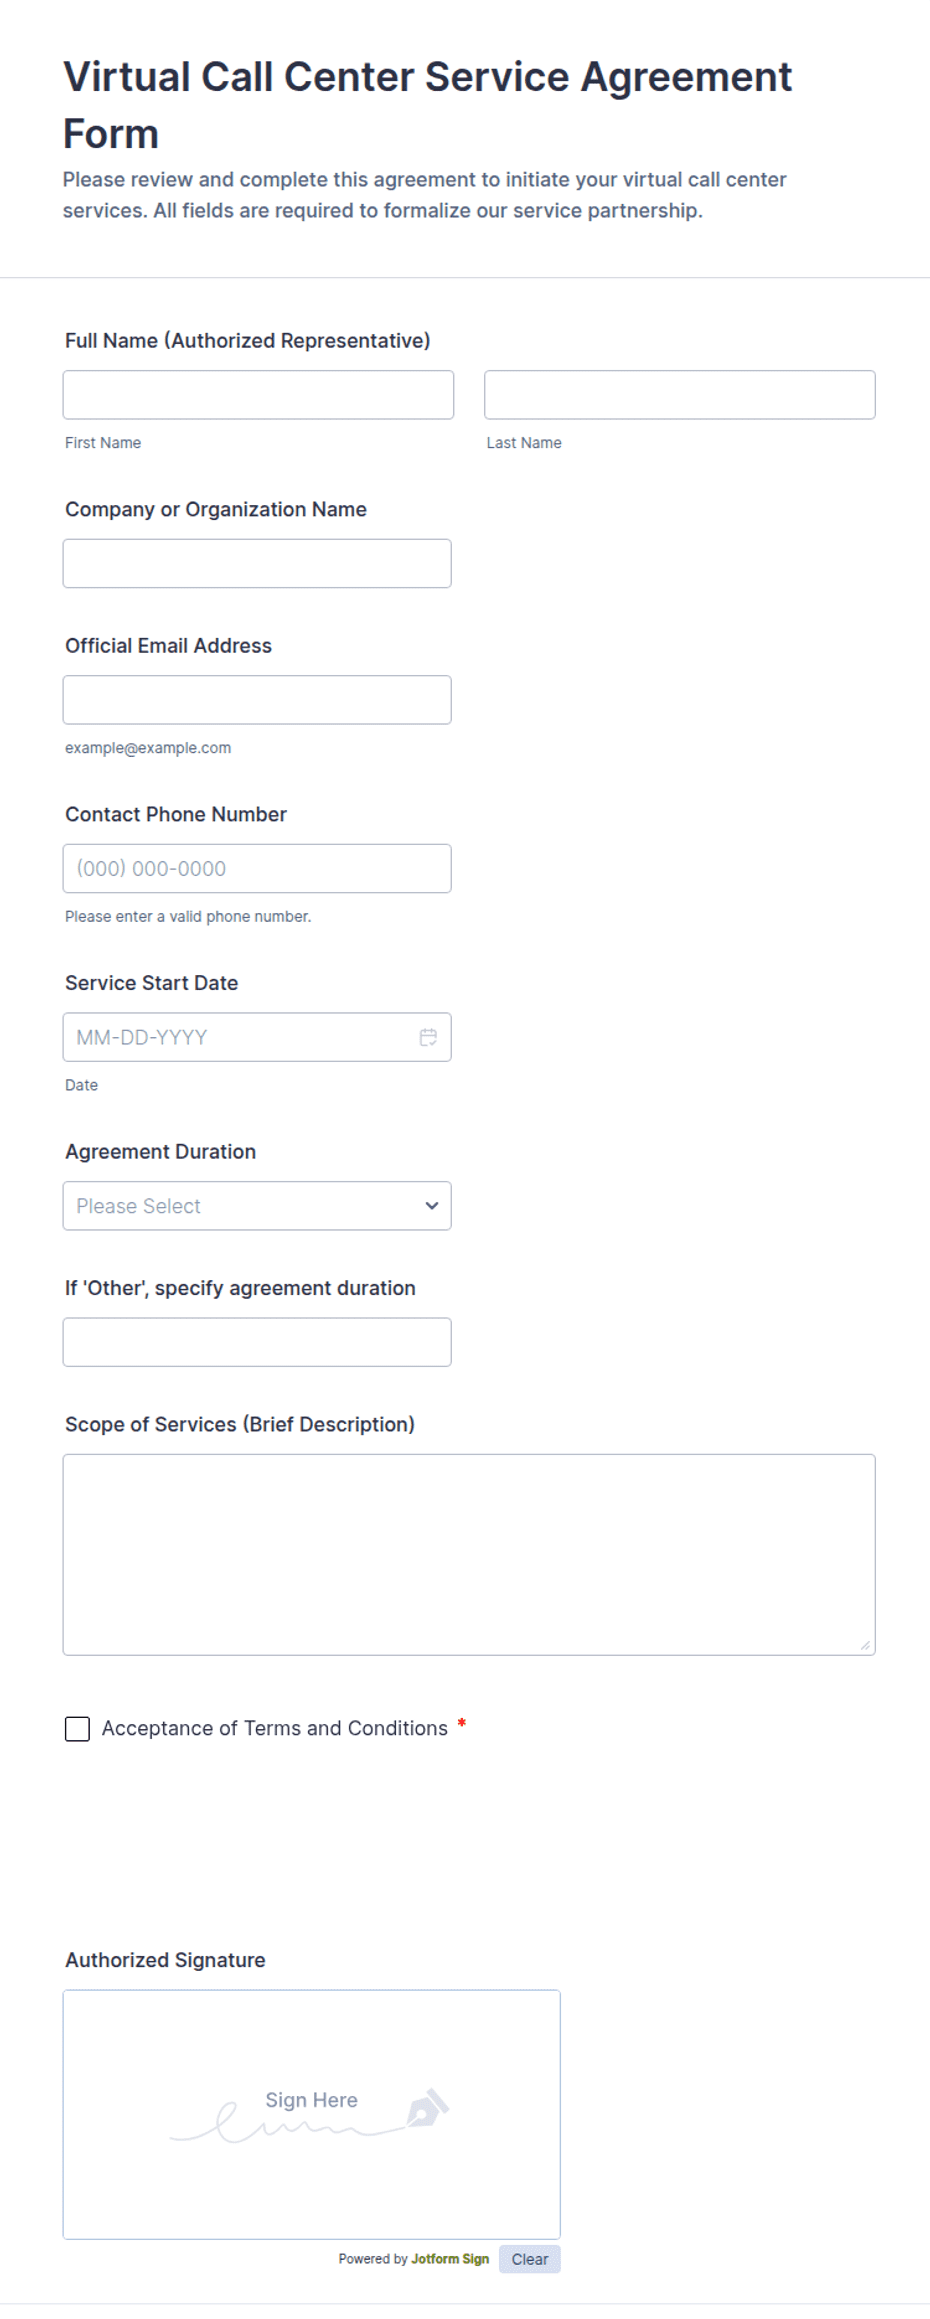Focus the Last Name field
The height and width of the screenshot is (2319, 930).
[680, 395]
